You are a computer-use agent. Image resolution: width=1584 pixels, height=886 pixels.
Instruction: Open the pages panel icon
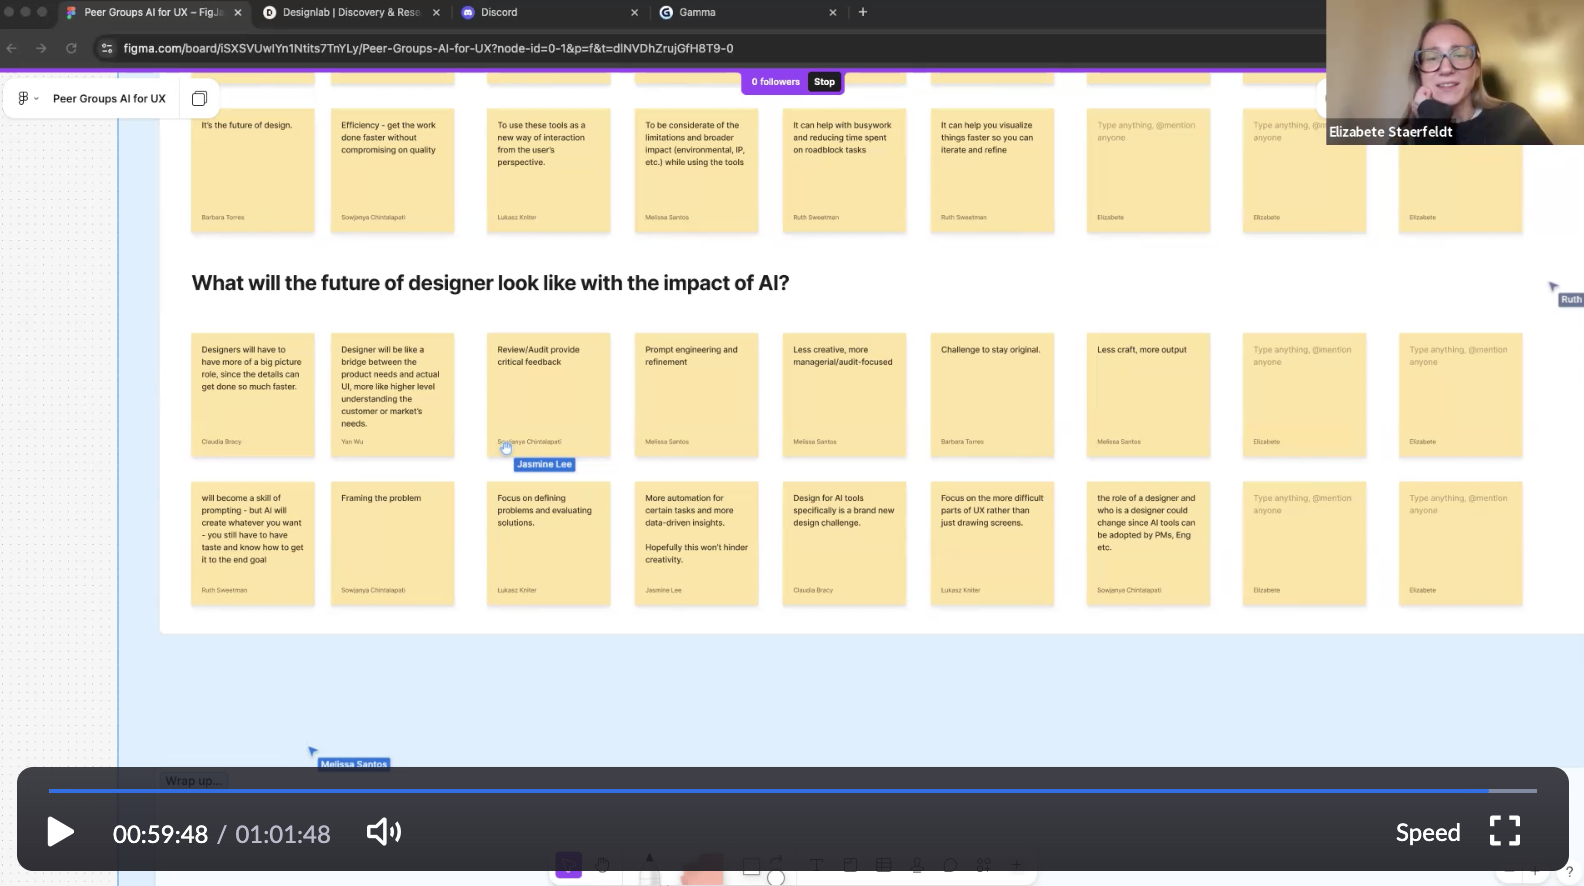199,98
